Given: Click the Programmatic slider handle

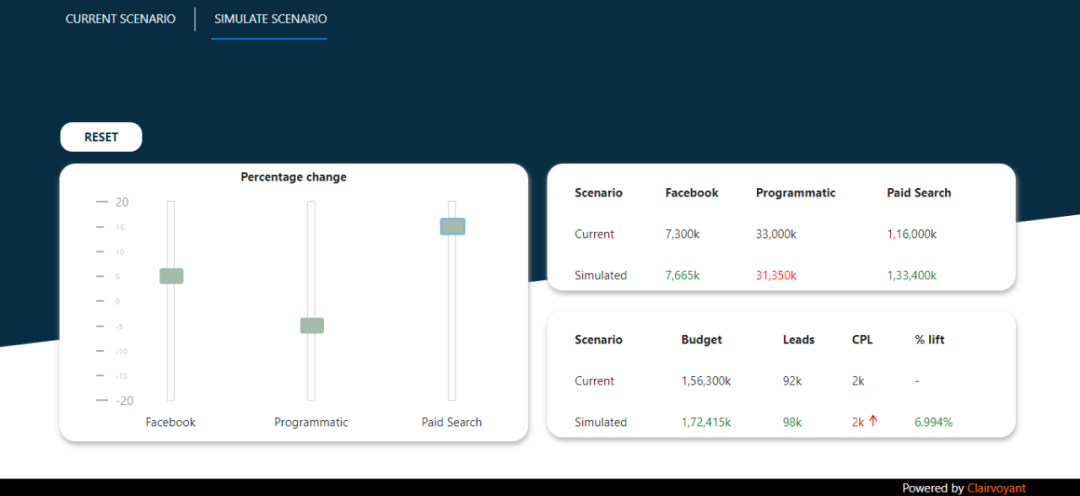Looking at the screenshot, I should click(x=312, y=326).
